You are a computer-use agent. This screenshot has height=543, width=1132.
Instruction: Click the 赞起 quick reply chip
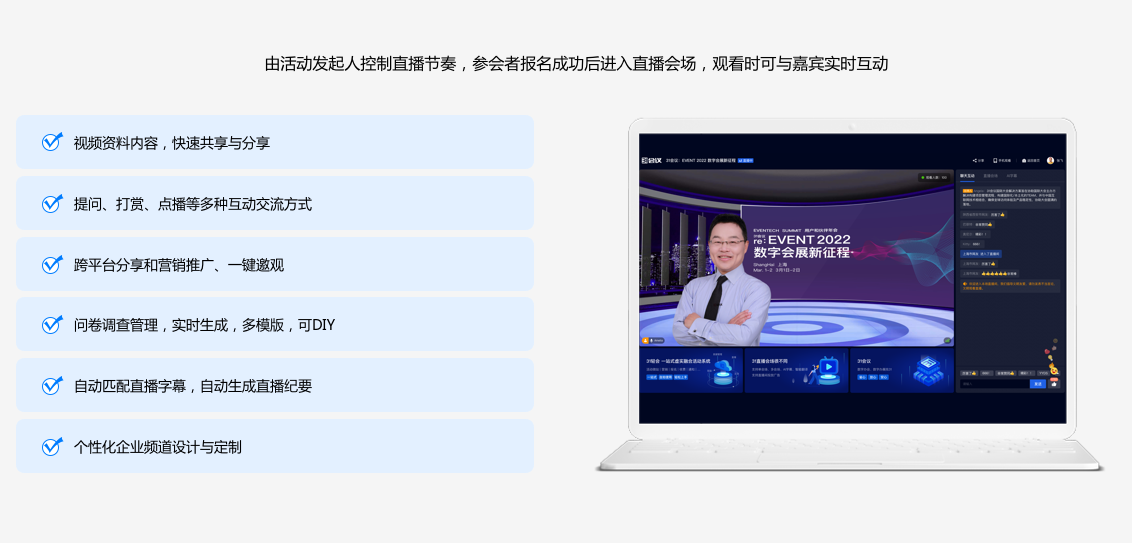1026,373
